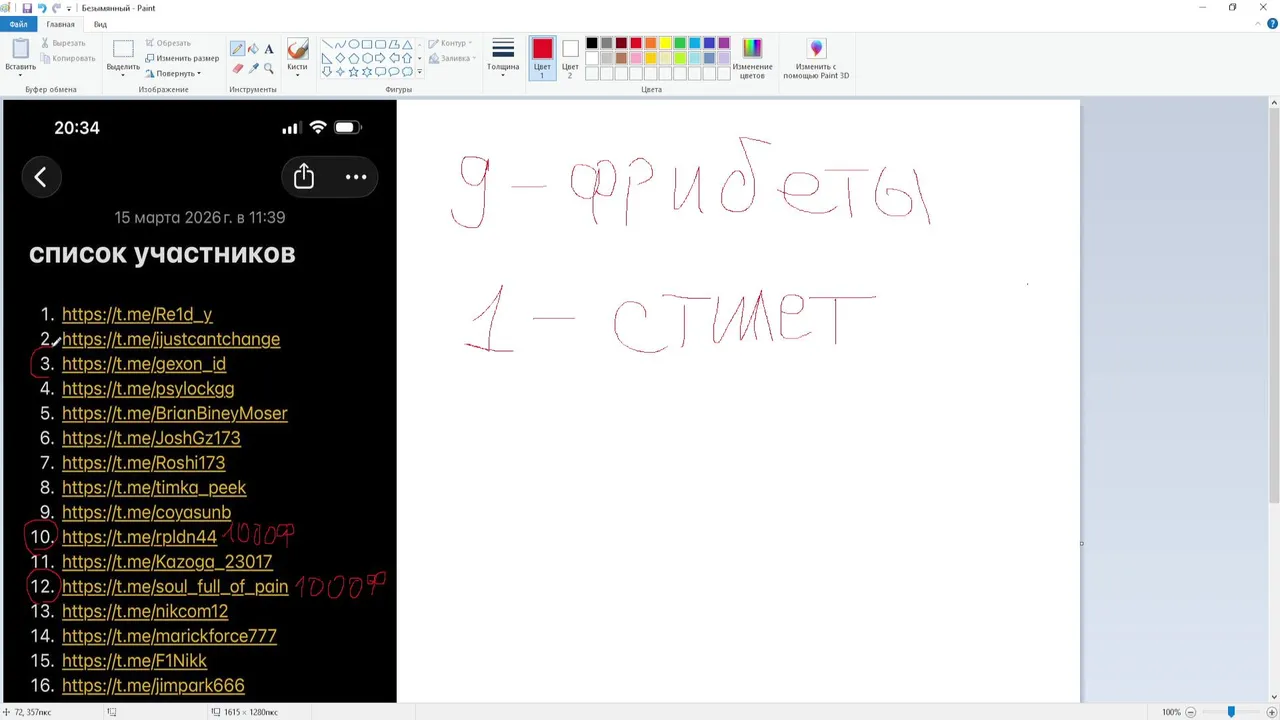Pick the black color swatch

[592, 43]
